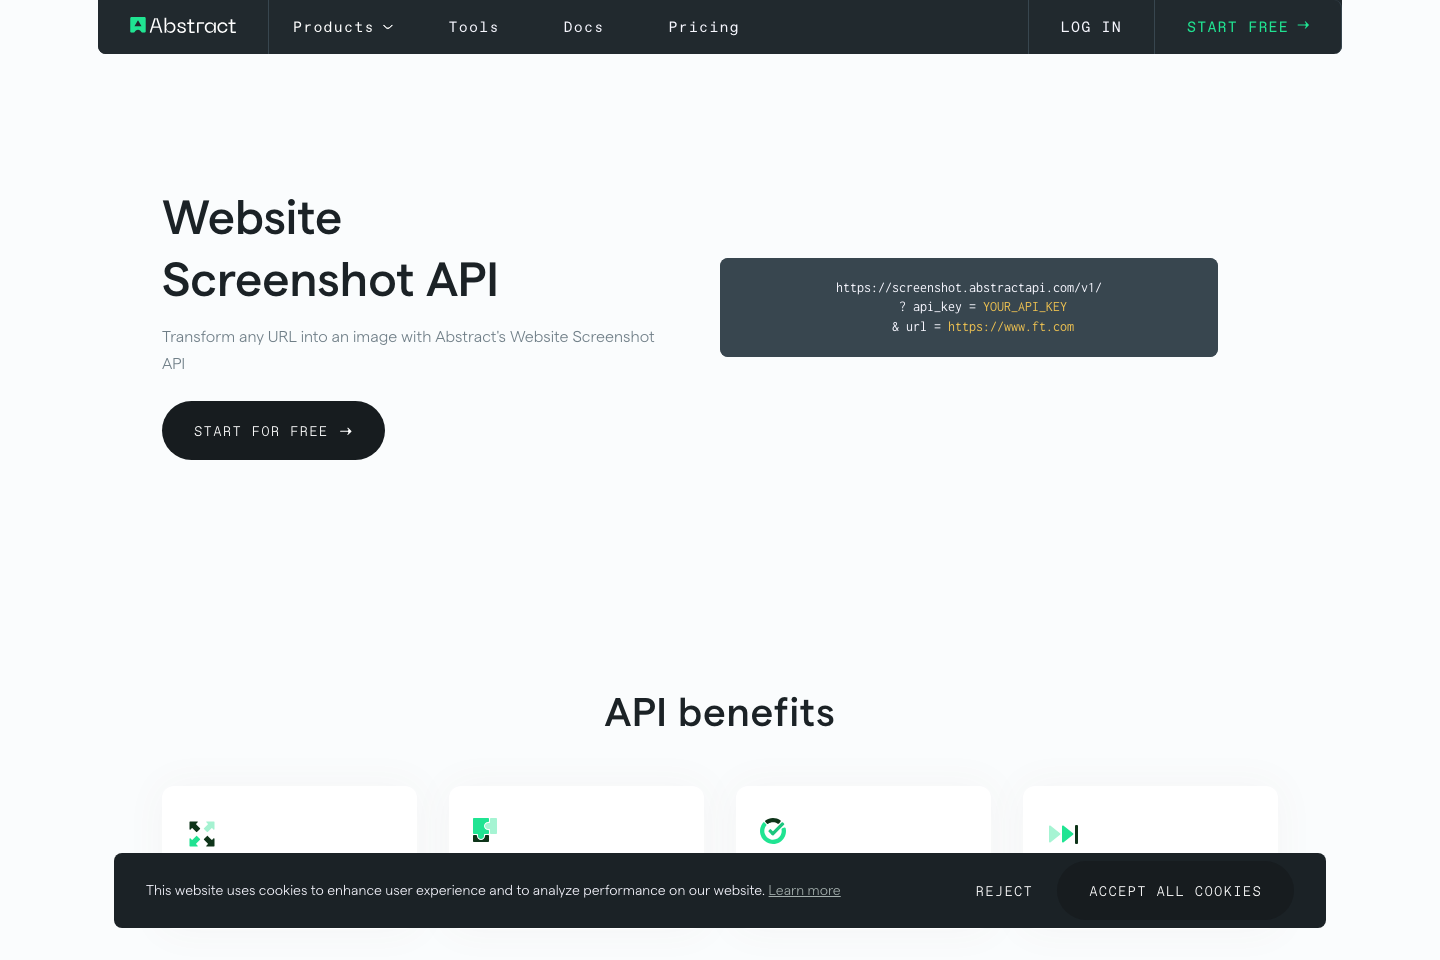
Task: Reject cookies via the REJECT option
Action: [x=1004, y=890]
